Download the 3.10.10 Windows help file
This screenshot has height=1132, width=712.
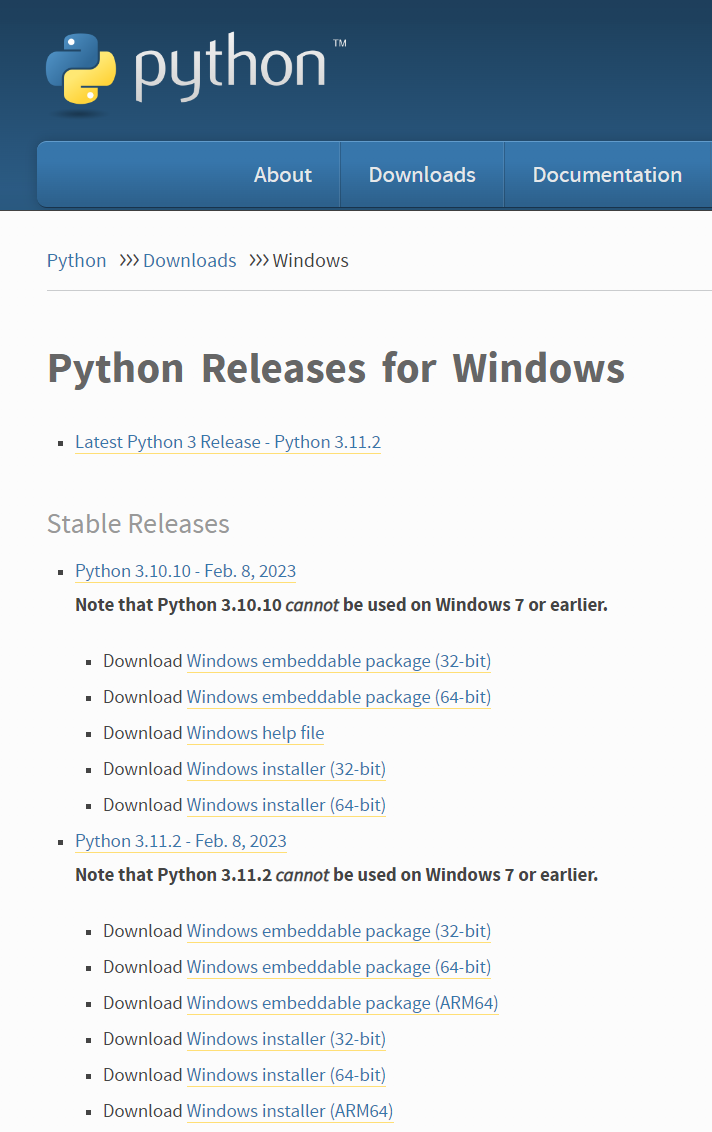point(256,733)
